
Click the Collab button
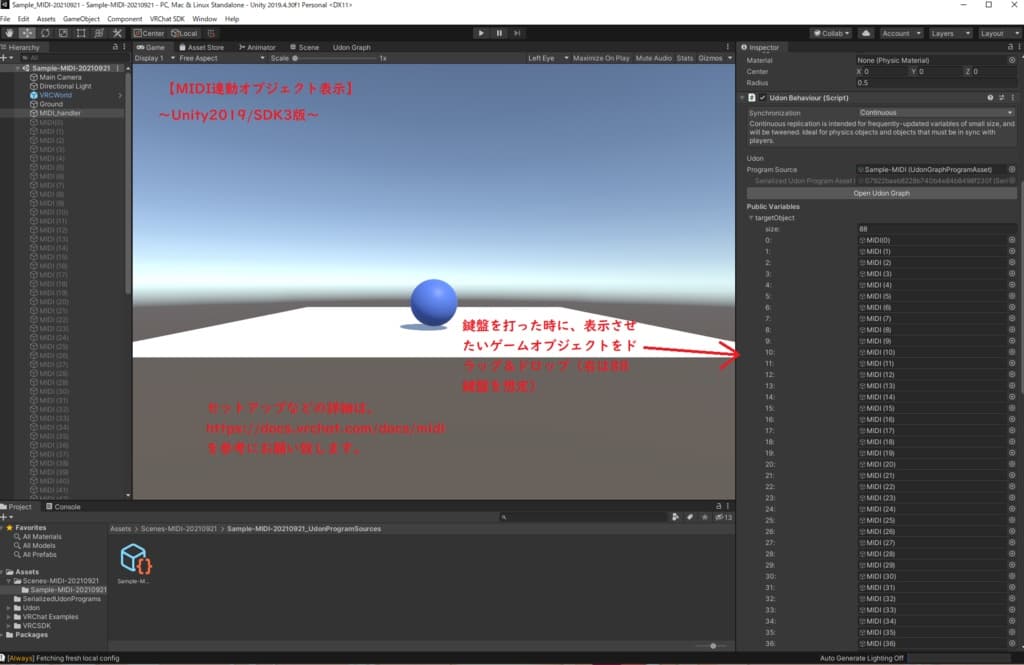831,33
